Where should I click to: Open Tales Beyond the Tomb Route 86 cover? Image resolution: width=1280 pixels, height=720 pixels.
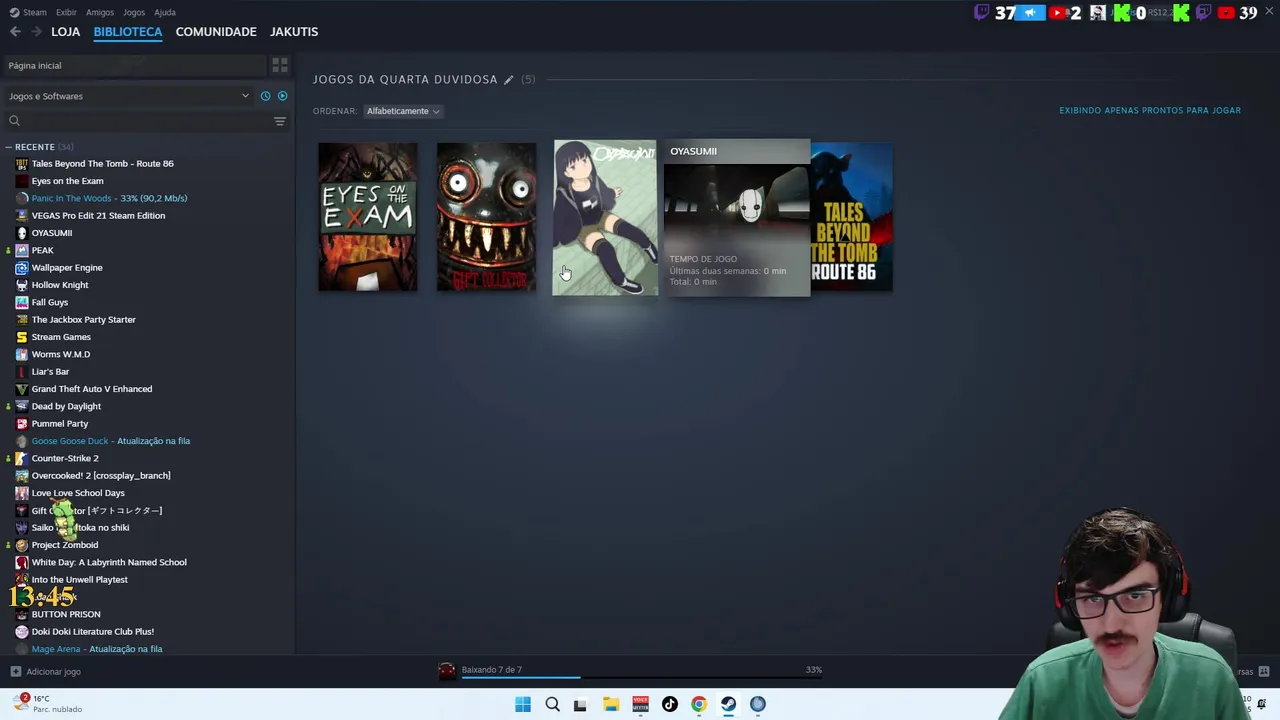pos(851,217)
